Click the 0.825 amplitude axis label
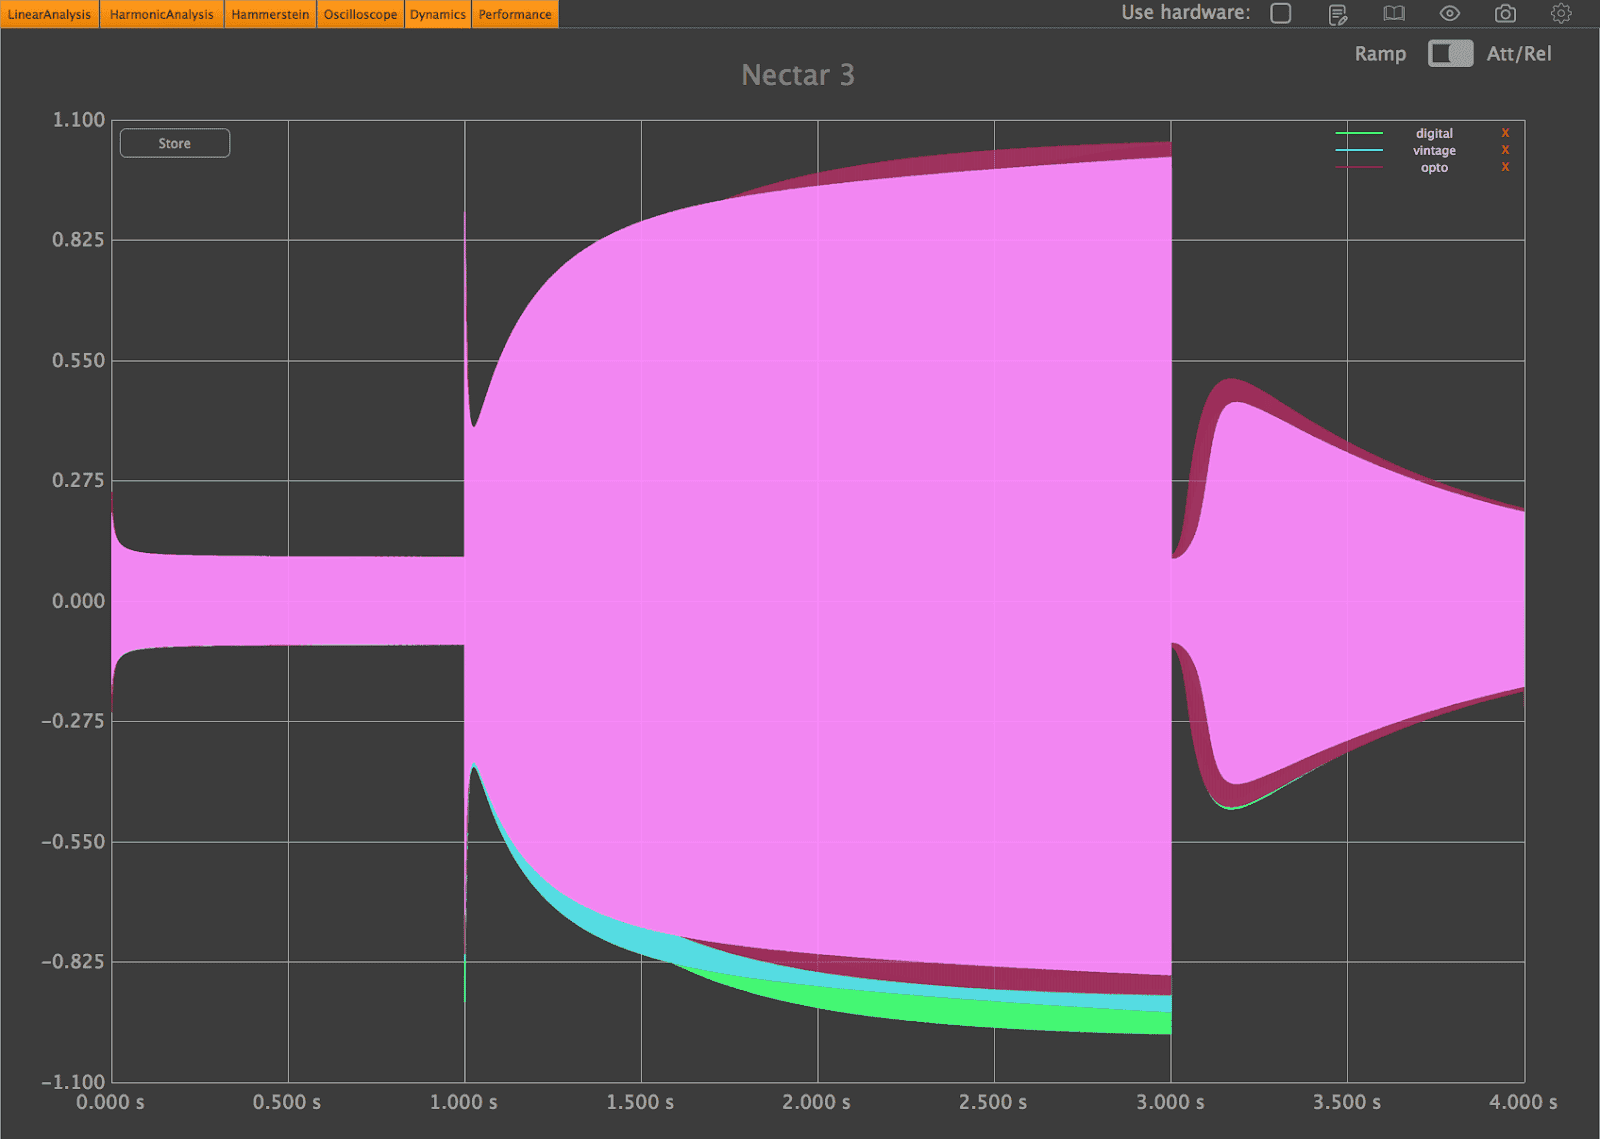 (x=78, y=240)
